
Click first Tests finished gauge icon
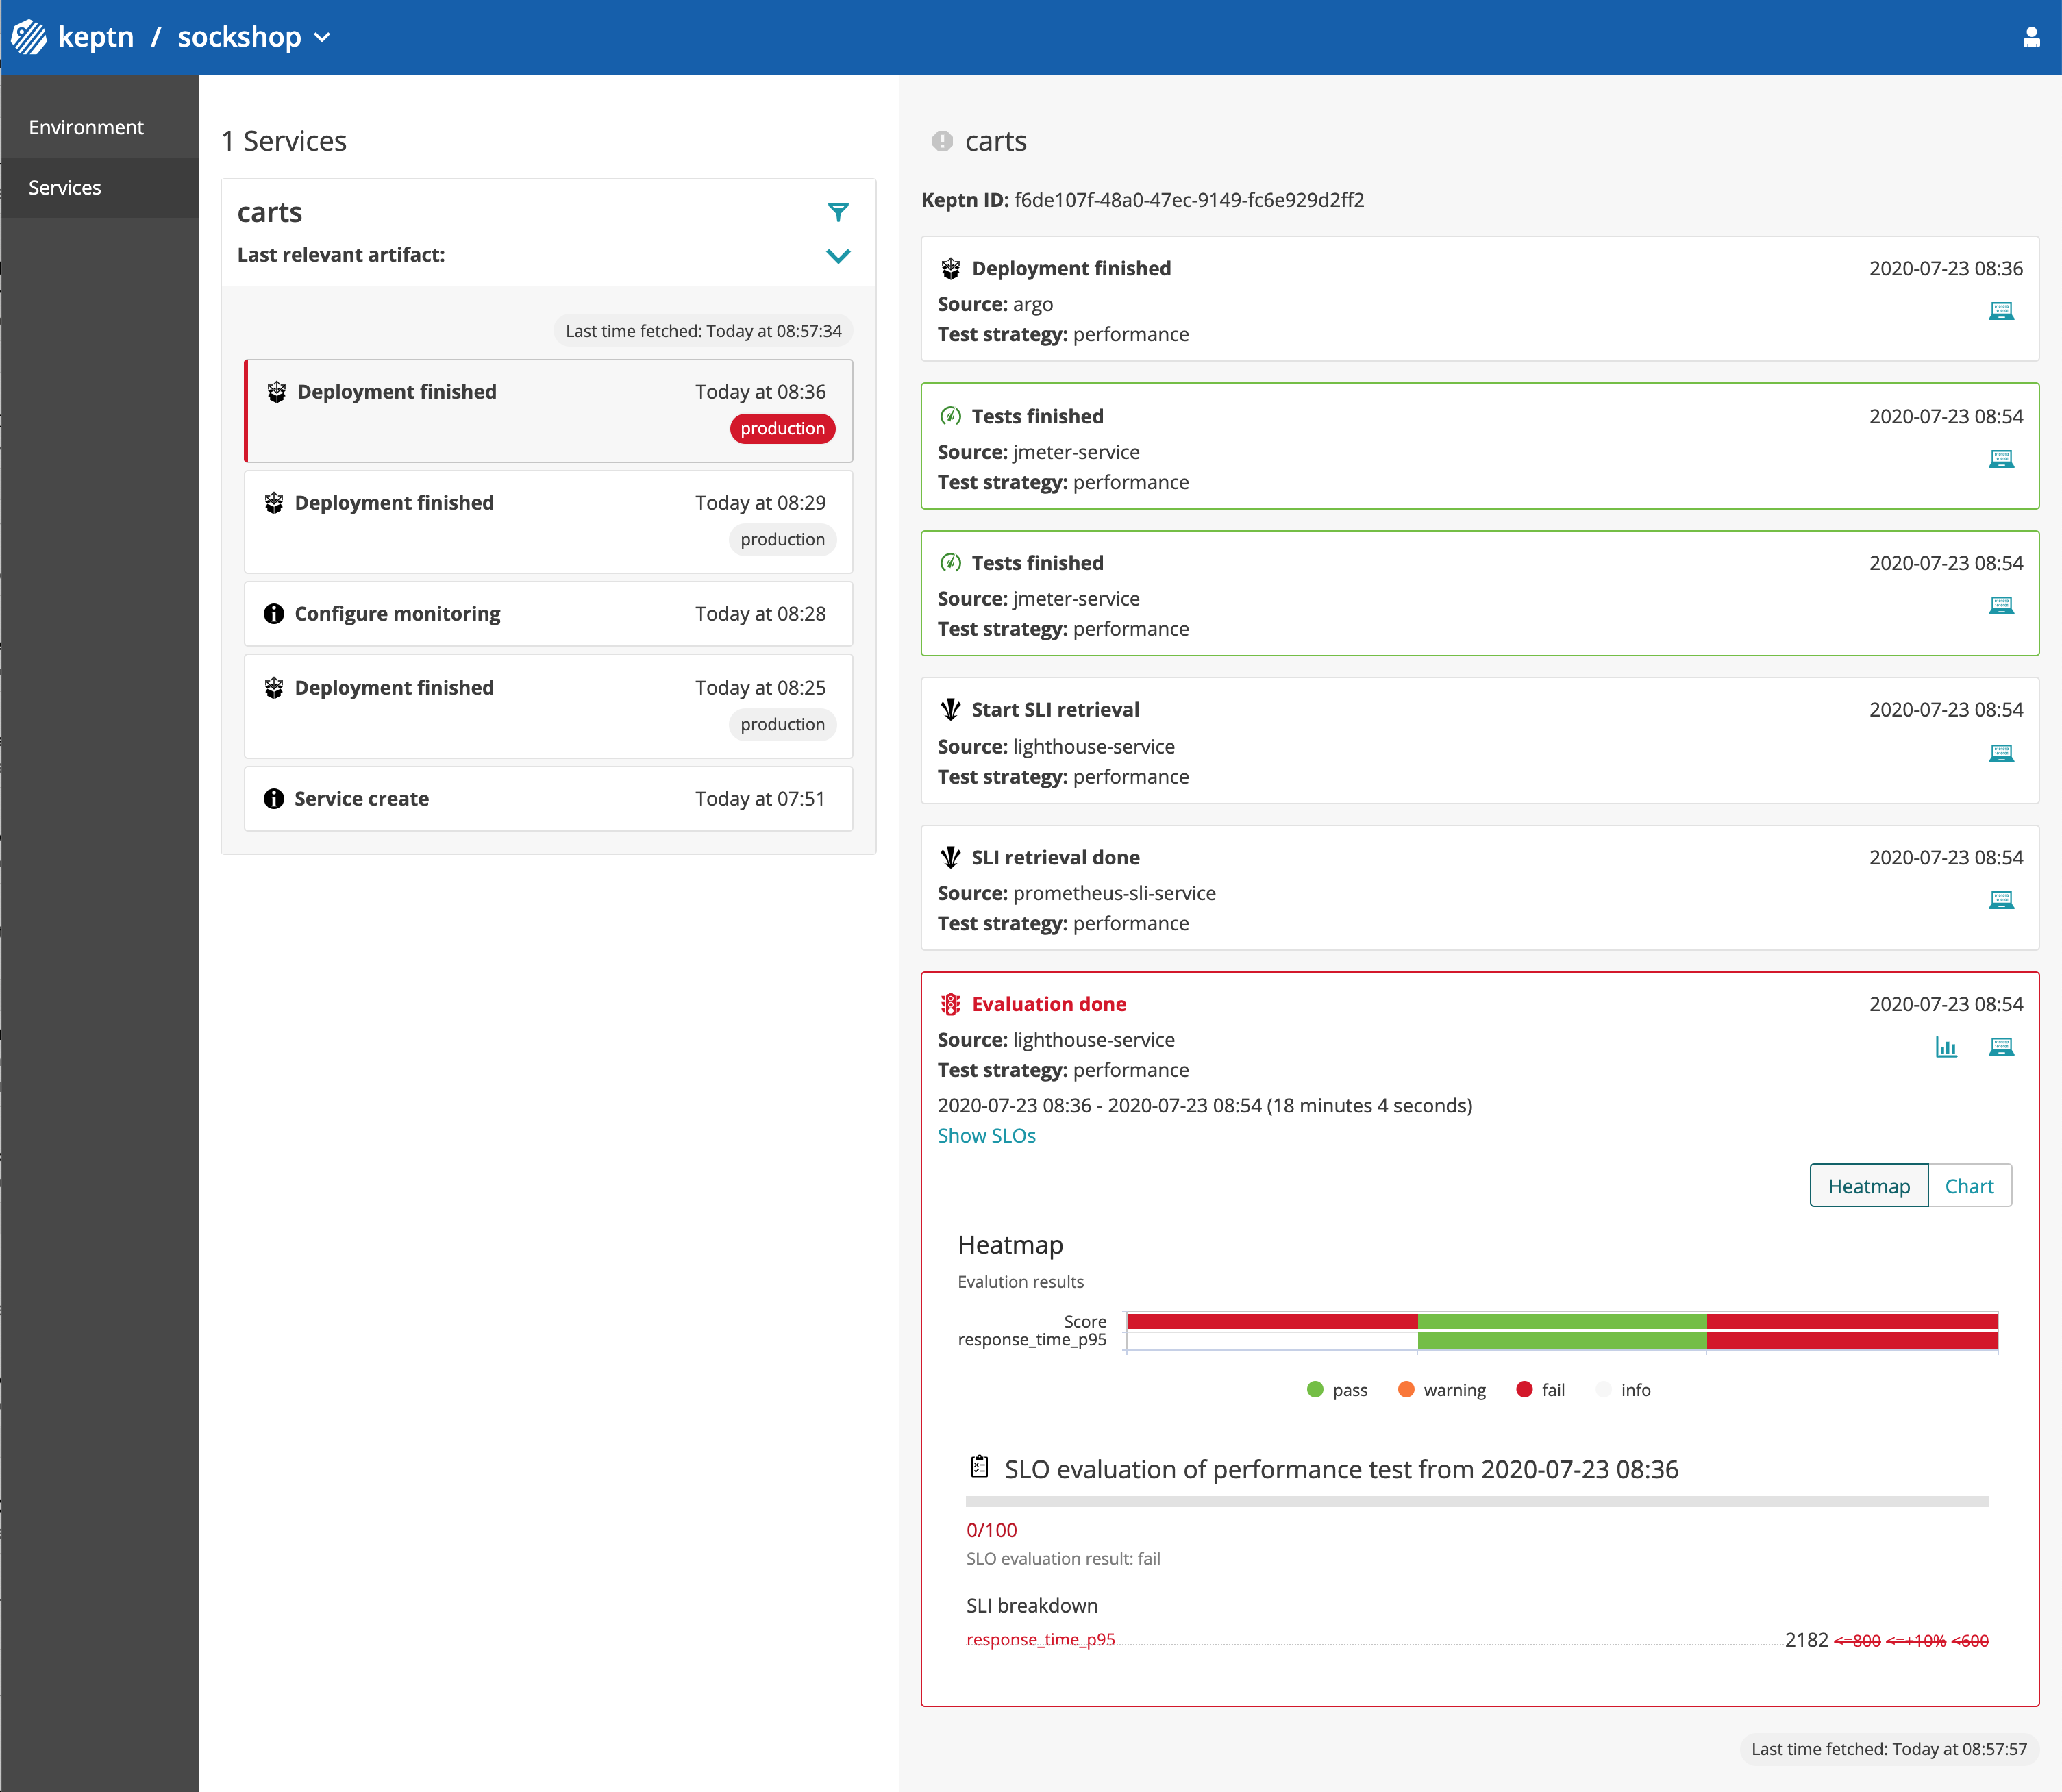[950, 416]
